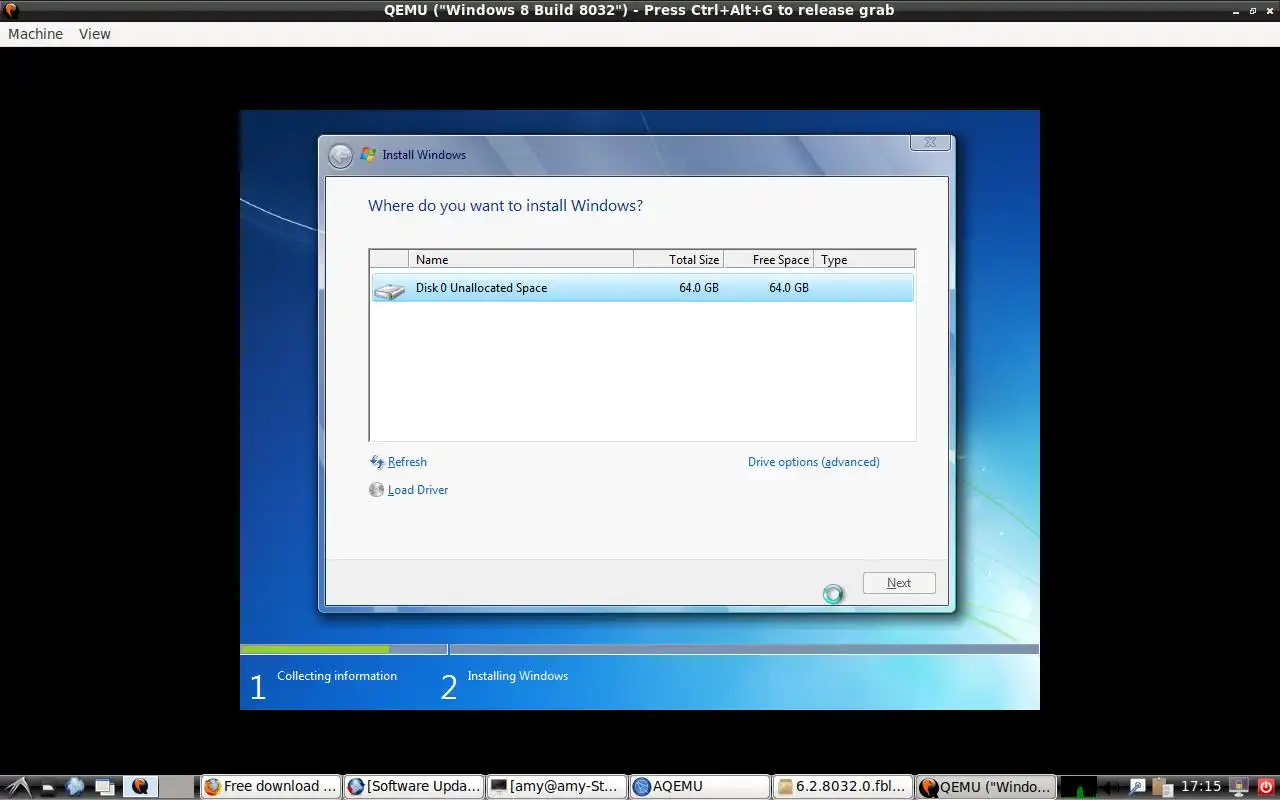Click the show desktop windows icon
The height and width of the screenshot is (800, 1280).
coord(104,787)
